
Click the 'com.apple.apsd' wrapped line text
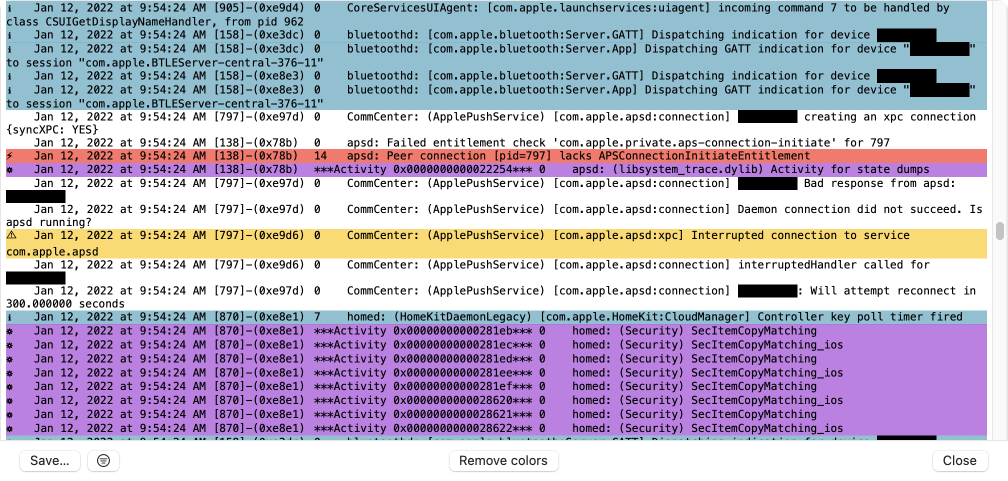point(53,252)
